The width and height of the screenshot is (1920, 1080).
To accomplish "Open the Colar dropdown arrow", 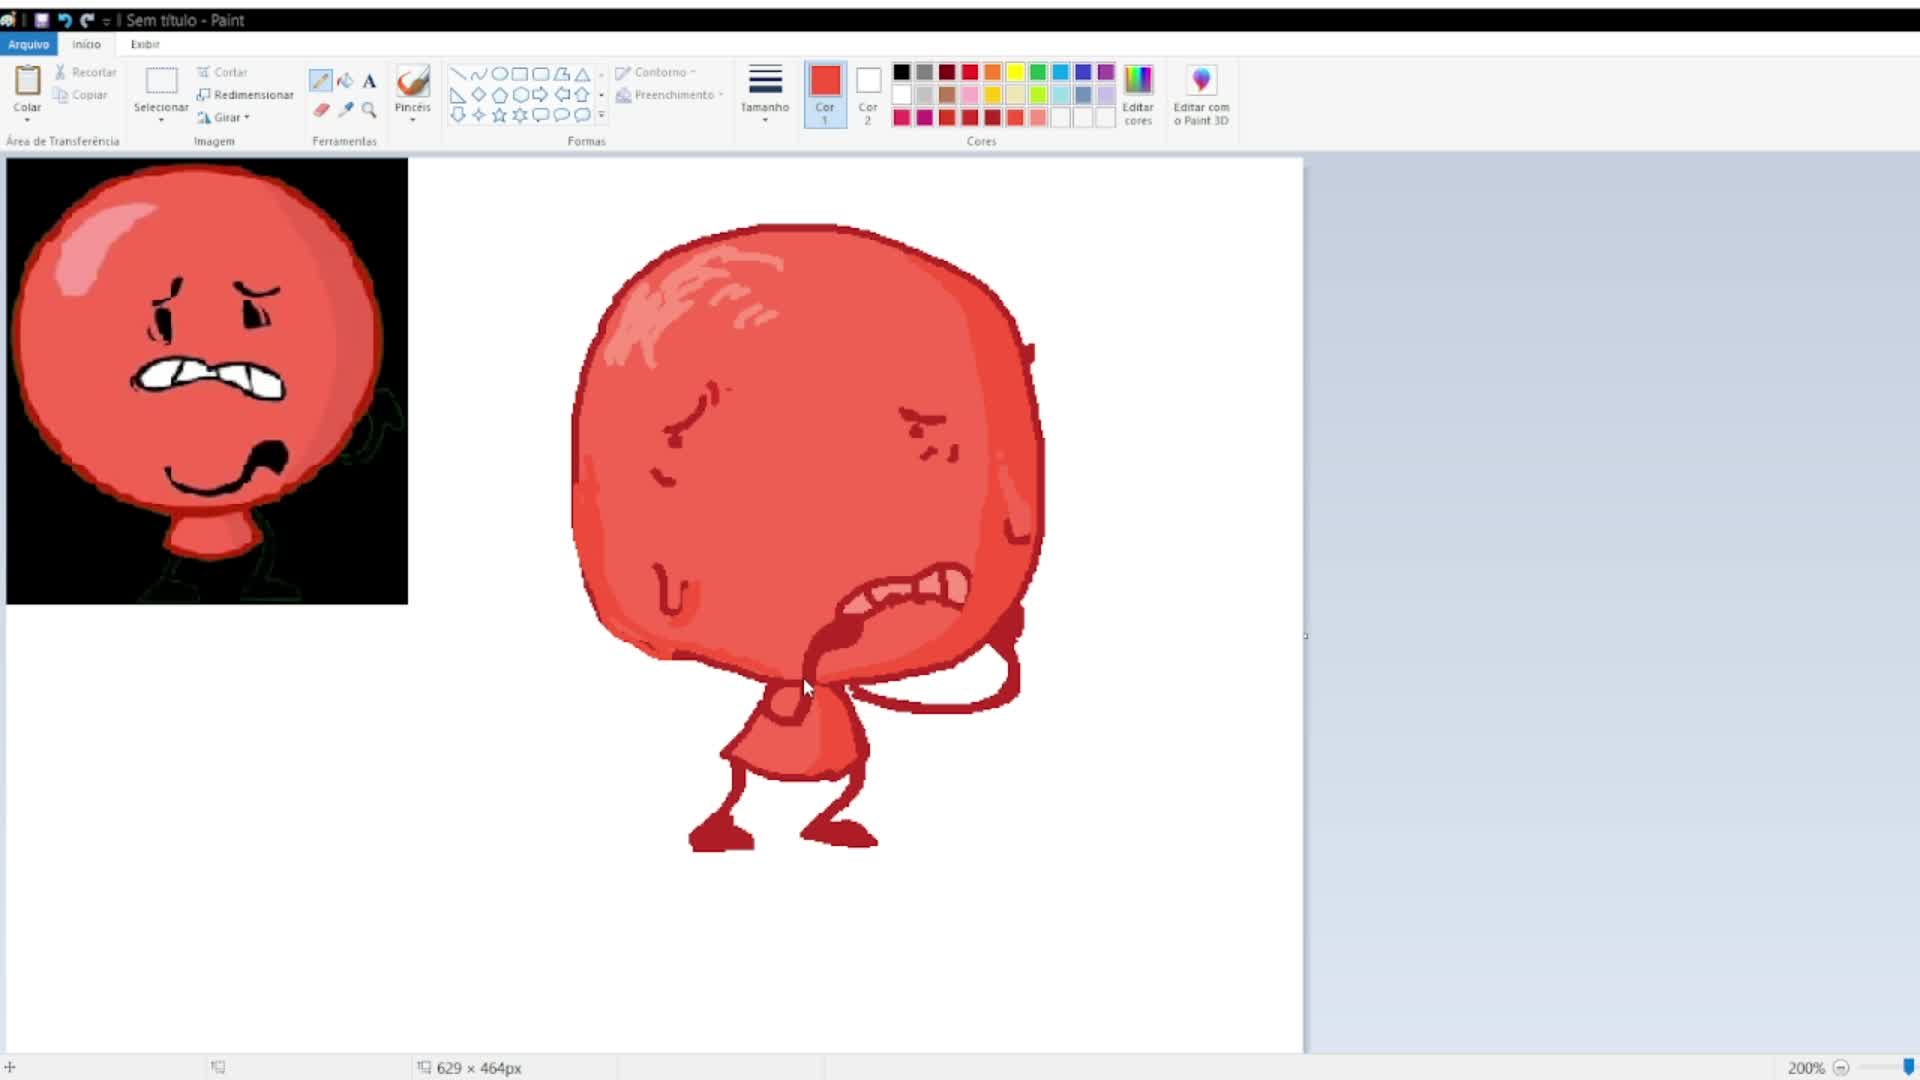I will (27, 120).
